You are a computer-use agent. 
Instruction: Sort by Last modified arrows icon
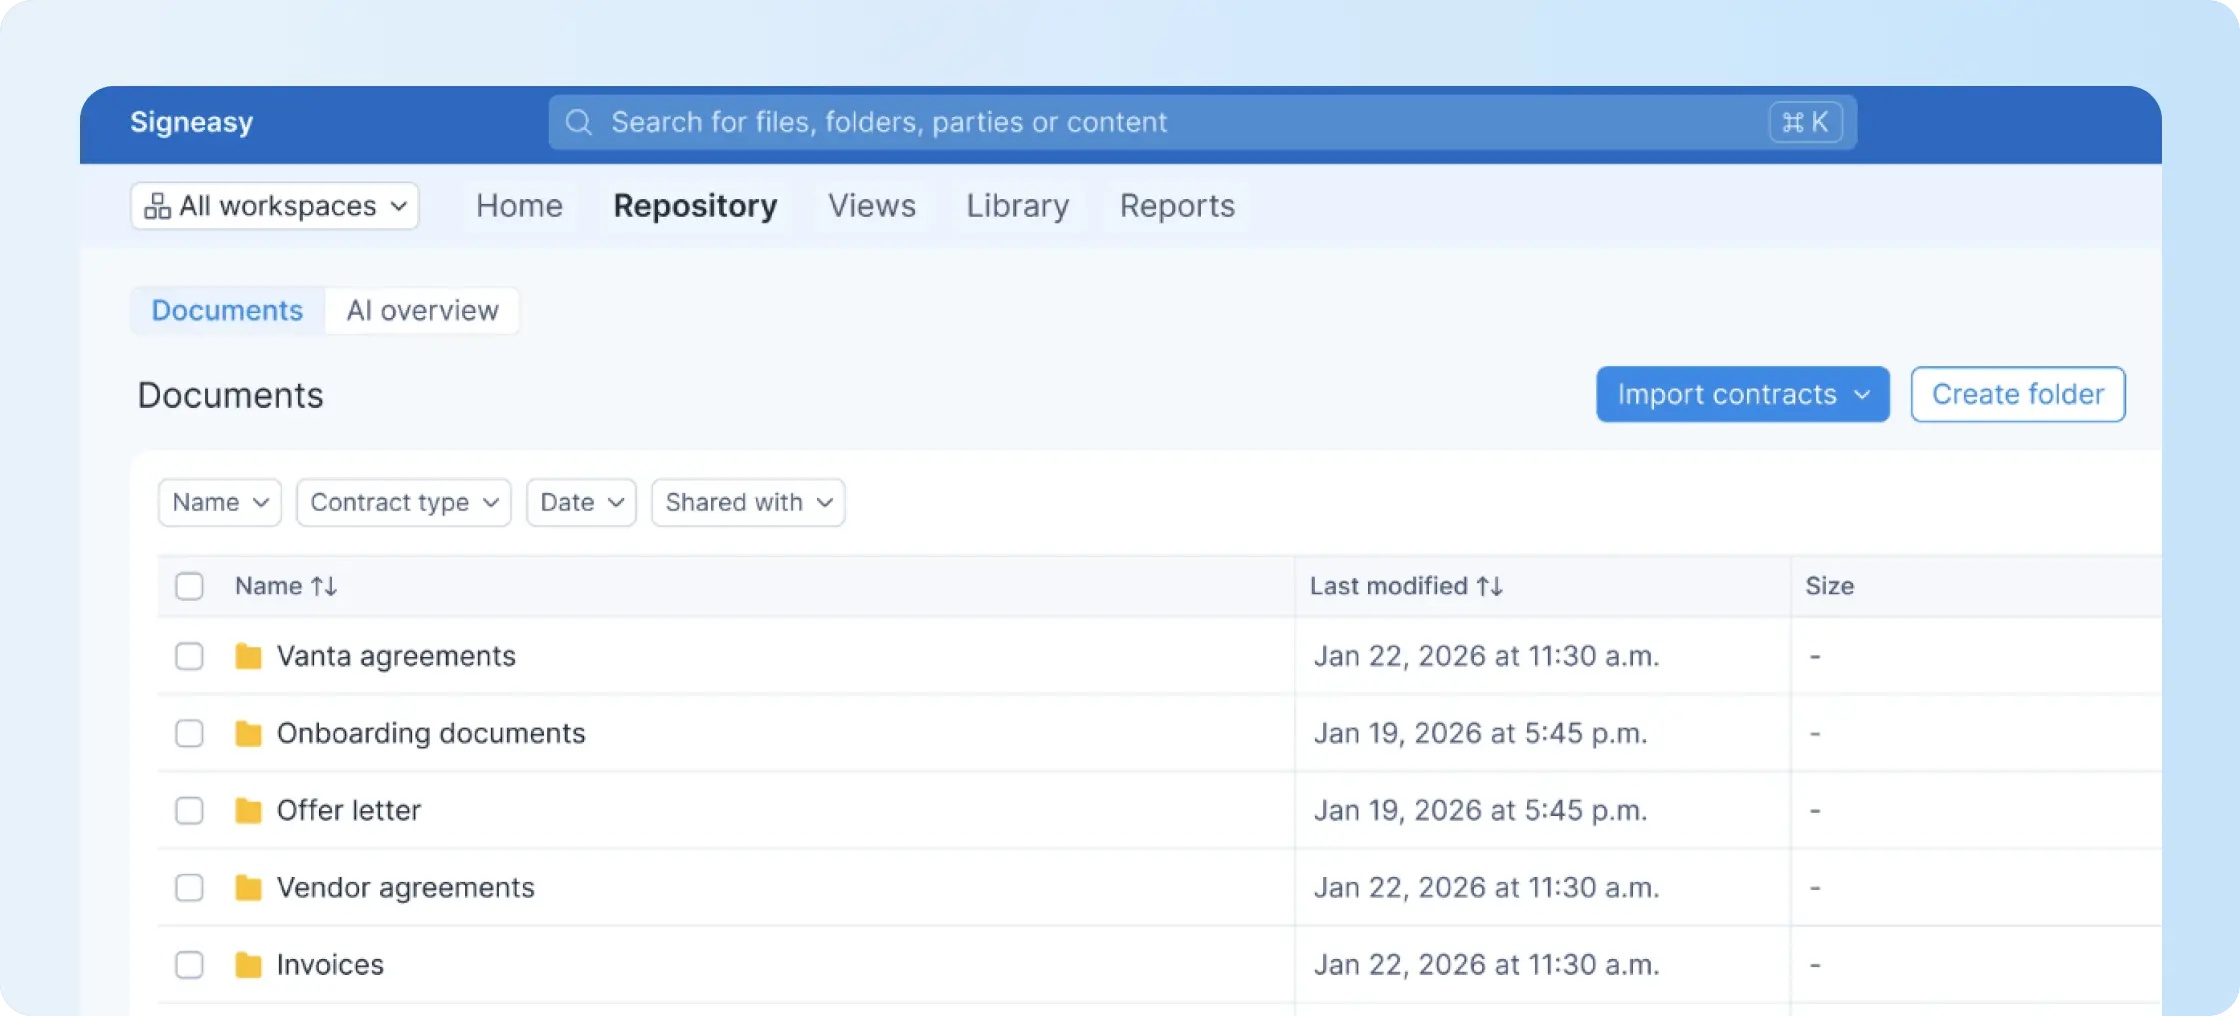[1490, 586]
